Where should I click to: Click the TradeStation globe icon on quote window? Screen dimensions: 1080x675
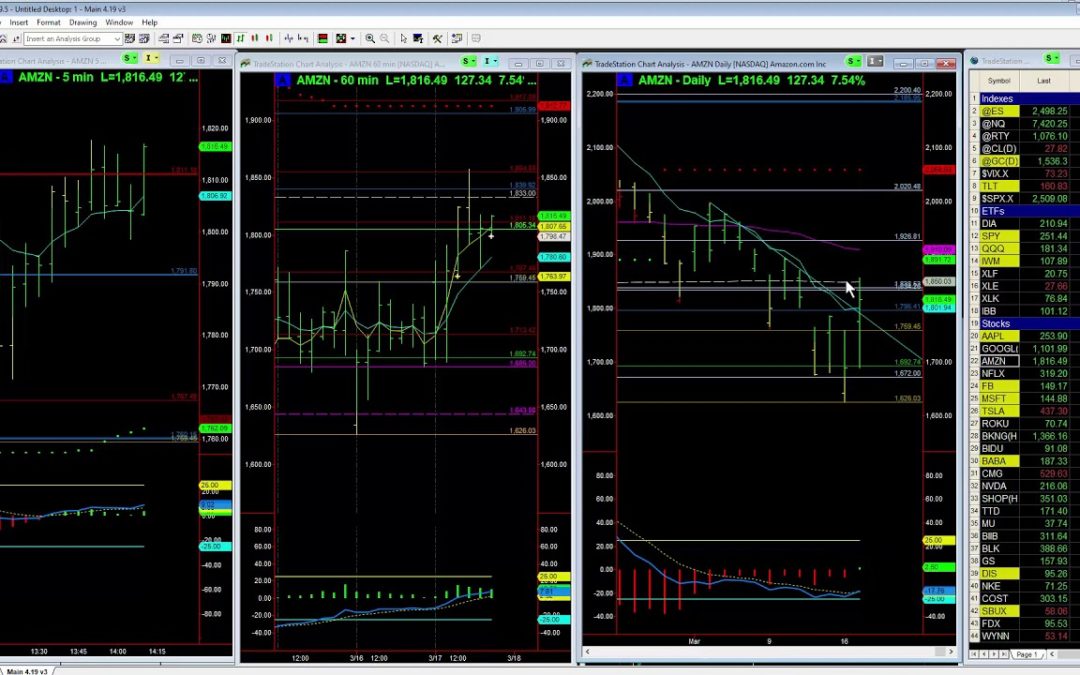[x=972, y=59]
